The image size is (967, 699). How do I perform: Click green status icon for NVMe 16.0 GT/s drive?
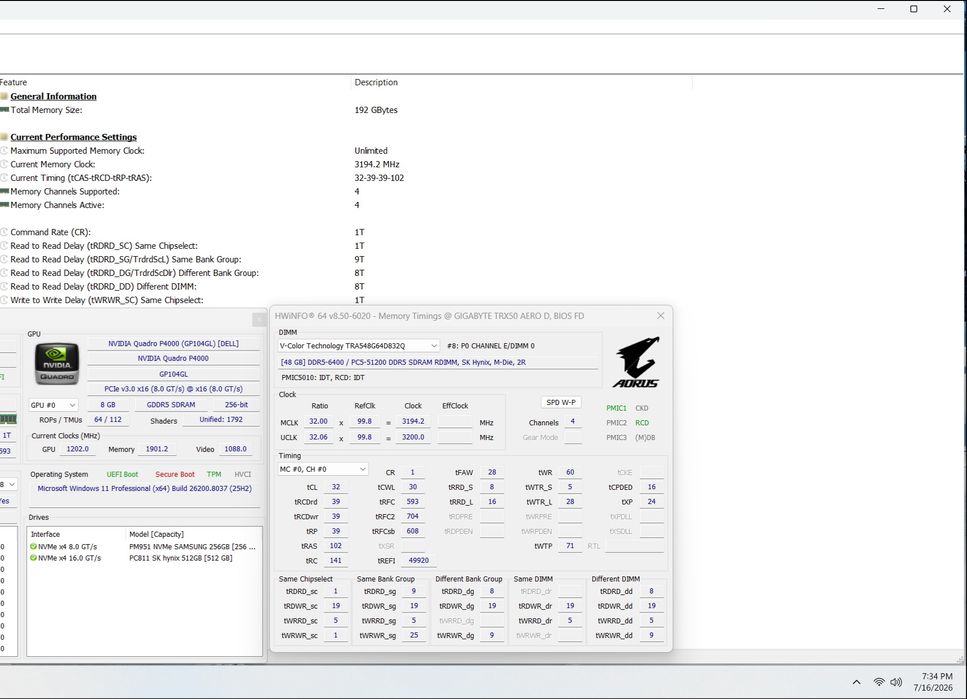(33, 558)
